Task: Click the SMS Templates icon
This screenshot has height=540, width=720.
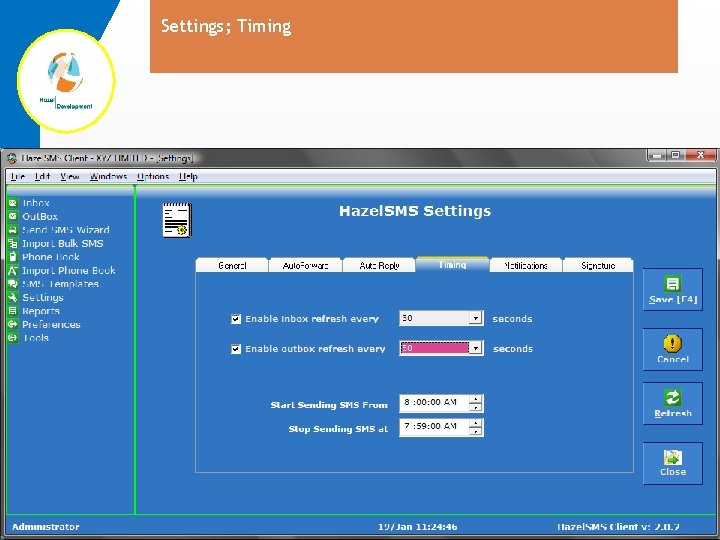Action: click(13, 283)
